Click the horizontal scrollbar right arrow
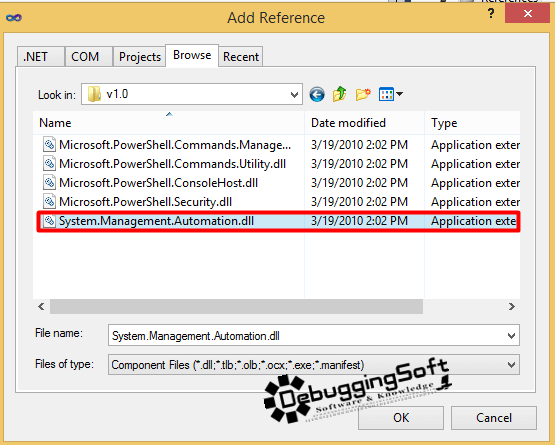Viewport: 555px width, 445px height. point(511,307)
